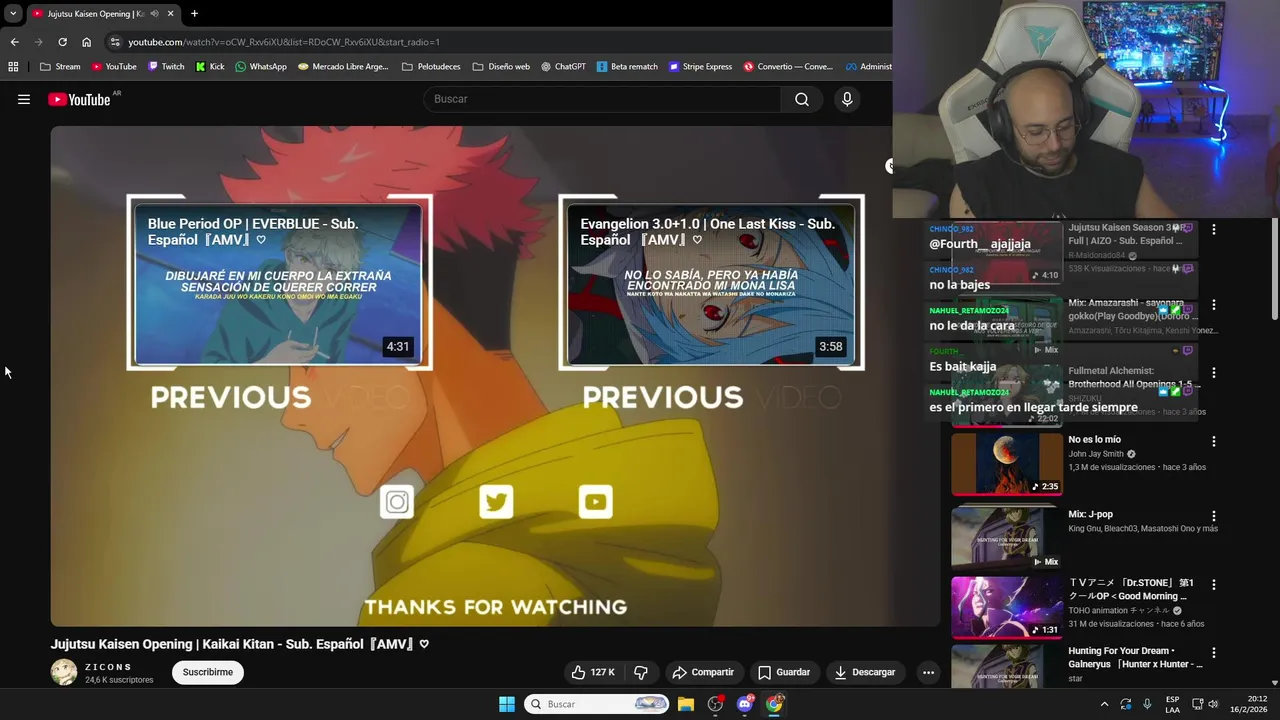The height and width of the screenshot is (720, 1280).
Task: Open the clock showing 20:12
Action: point(1249,704)
